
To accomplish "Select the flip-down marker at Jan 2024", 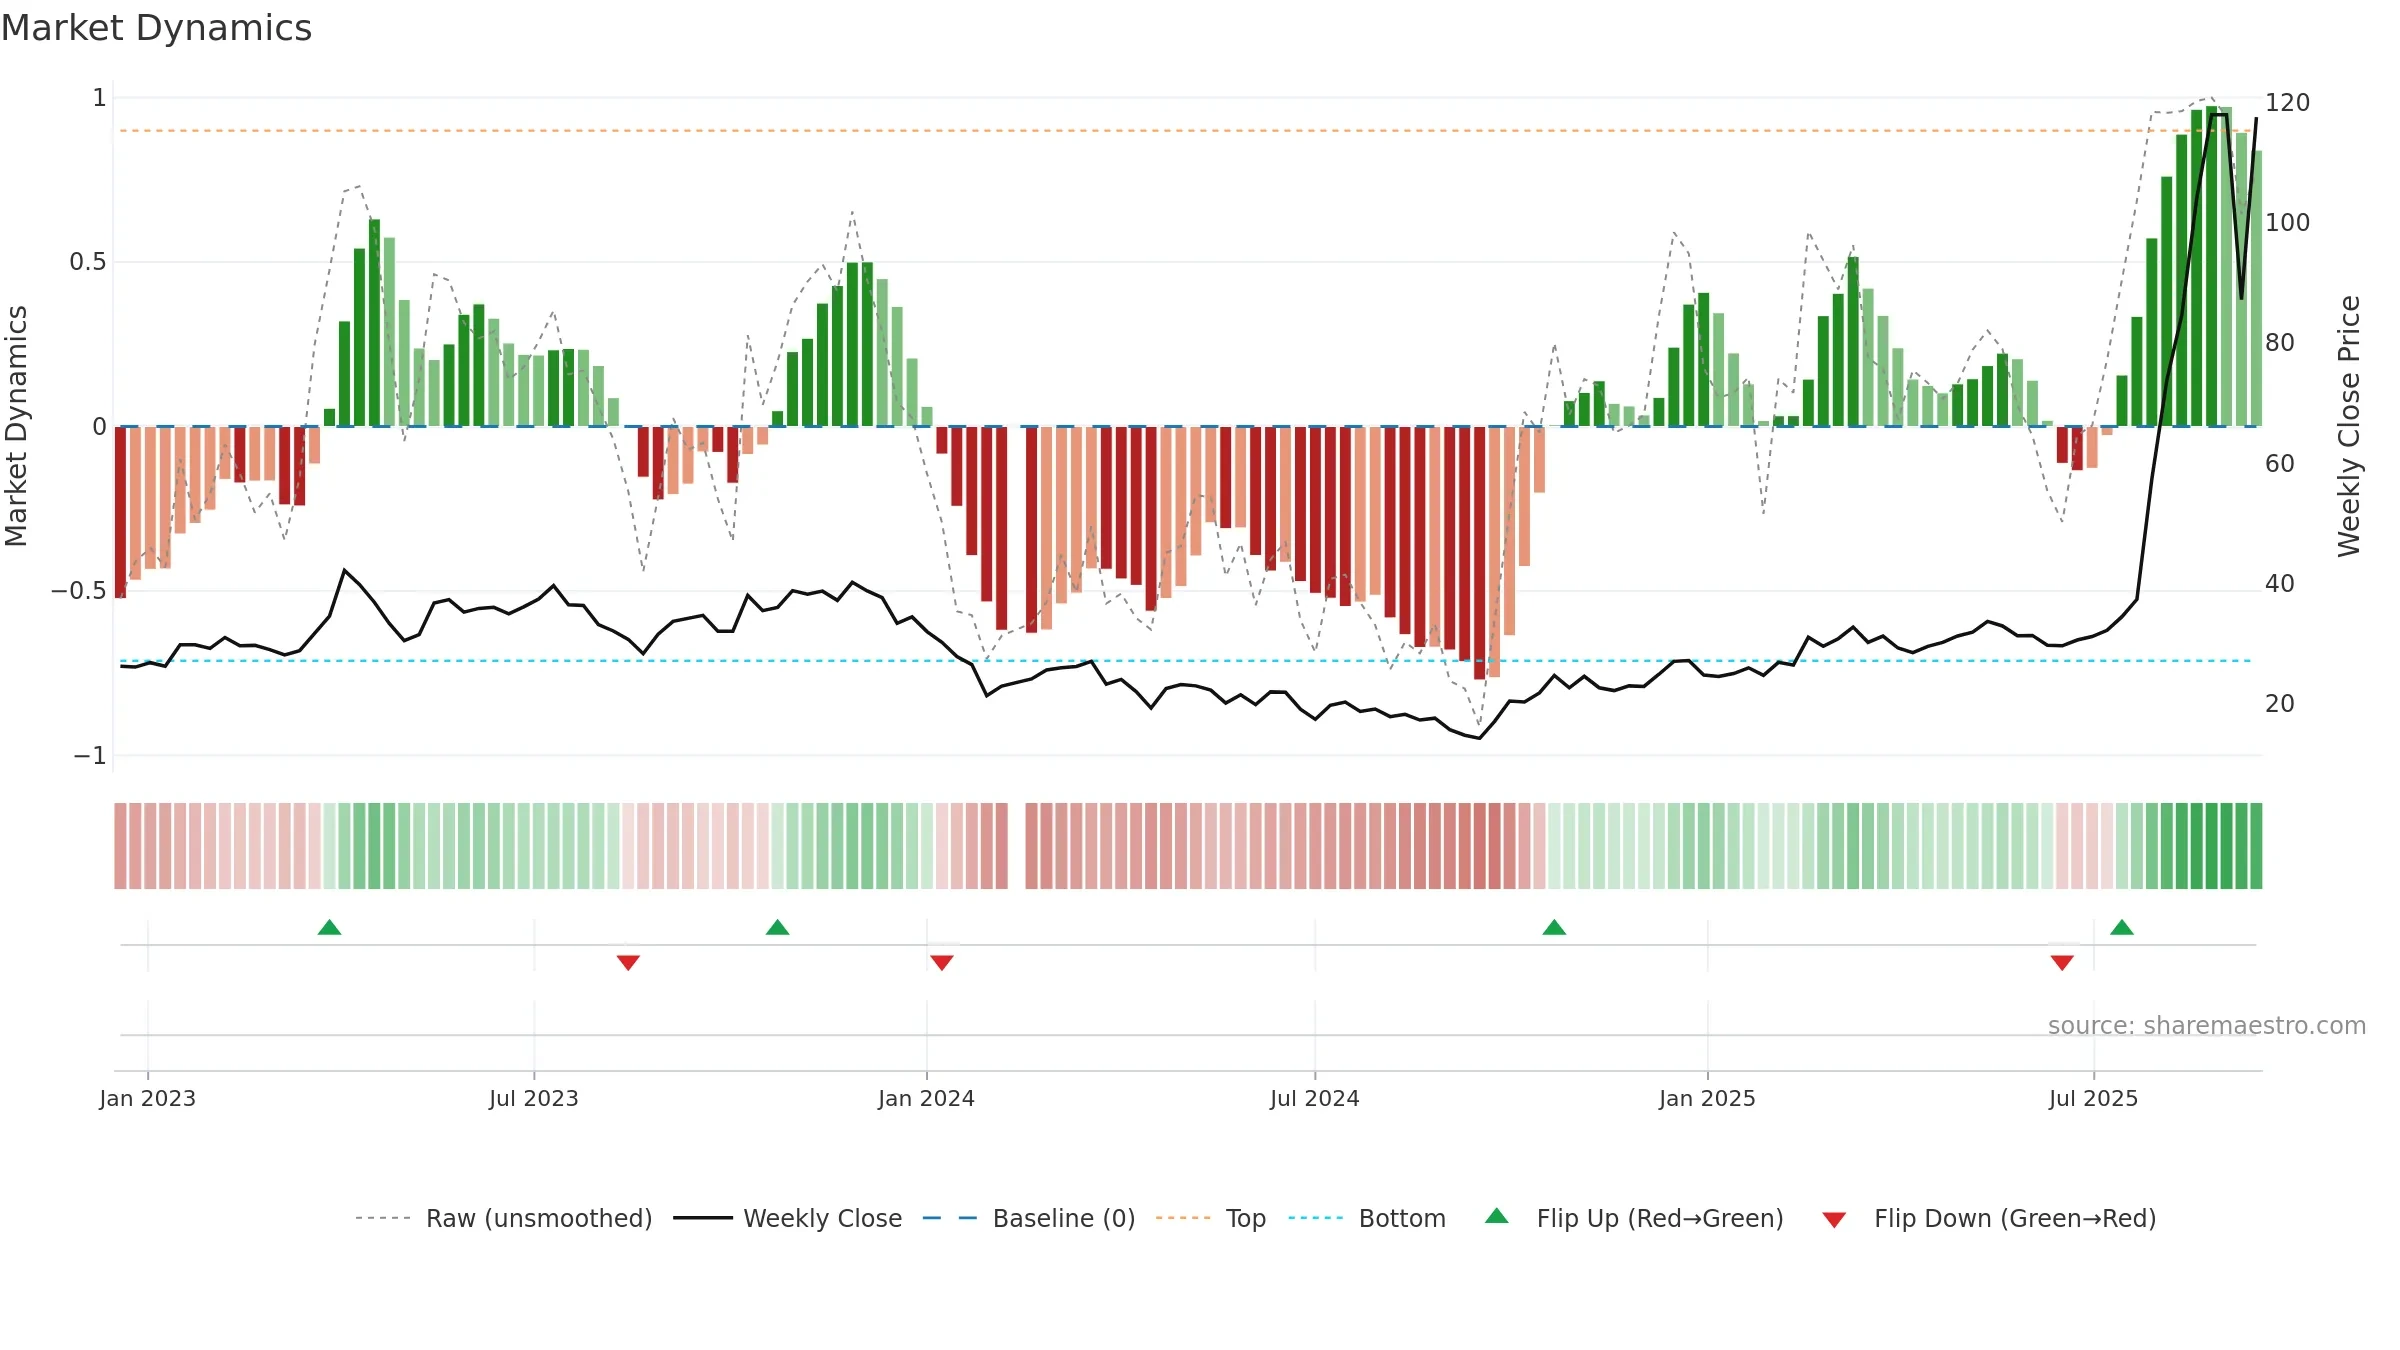I will [942, 963].
